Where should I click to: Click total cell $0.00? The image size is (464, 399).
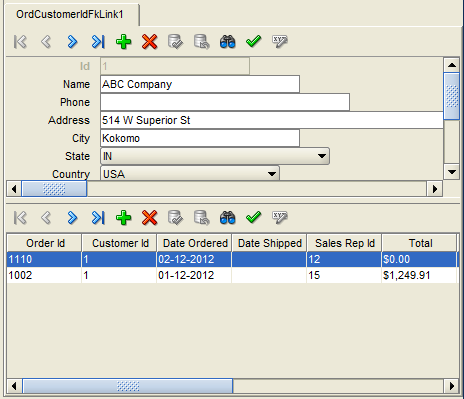pos(419,259)
